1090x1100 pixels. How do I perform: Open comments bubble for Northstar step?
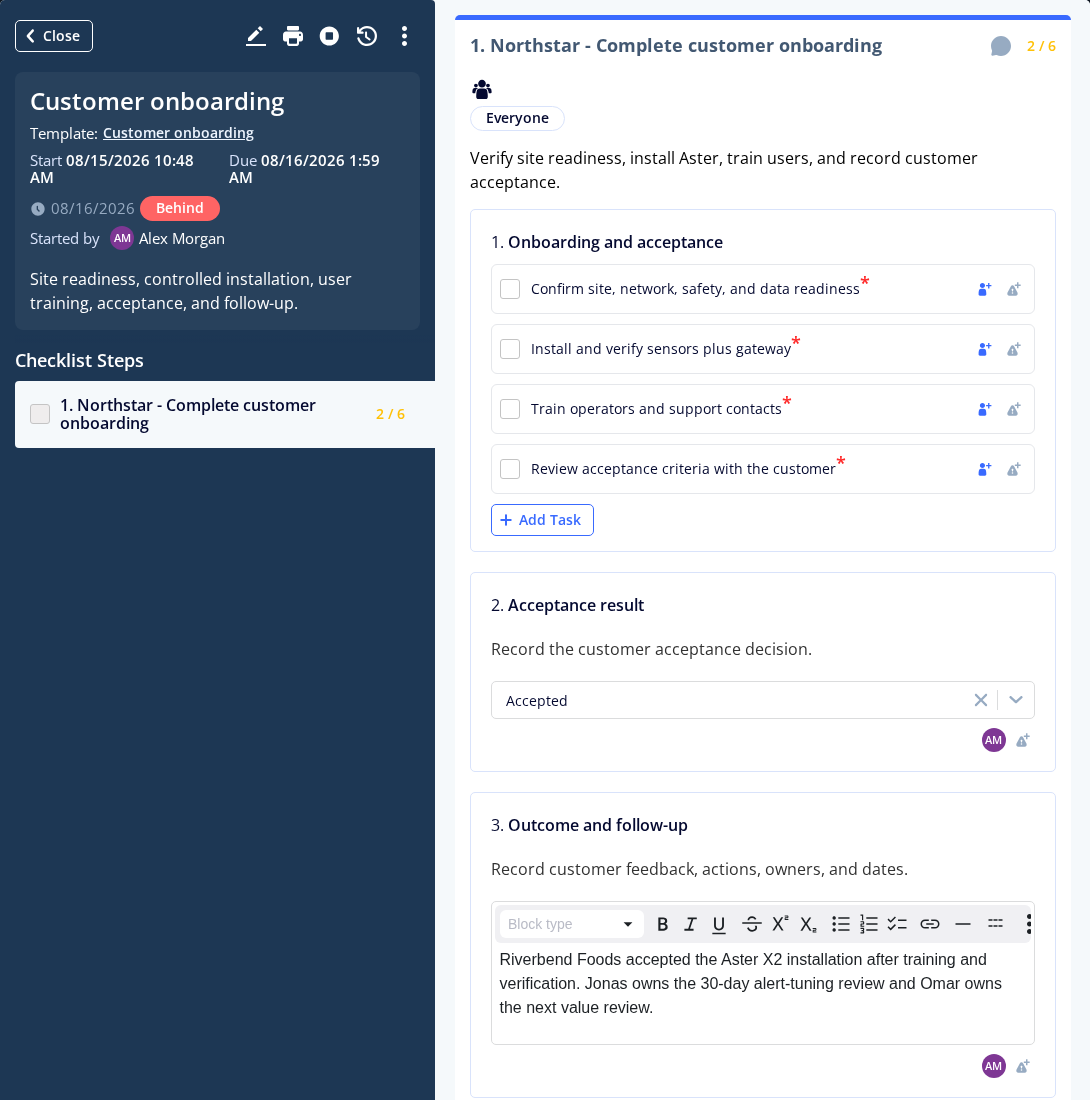pyautogui.click(x=1000, y=46)
